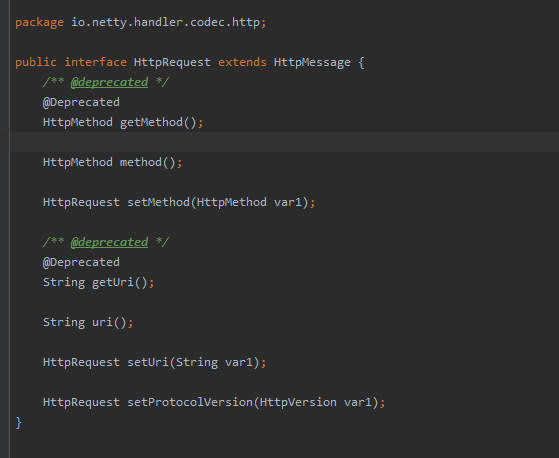Click var1 parameter in setMethod
559x458 pixels.
click(x=288, y=202)
